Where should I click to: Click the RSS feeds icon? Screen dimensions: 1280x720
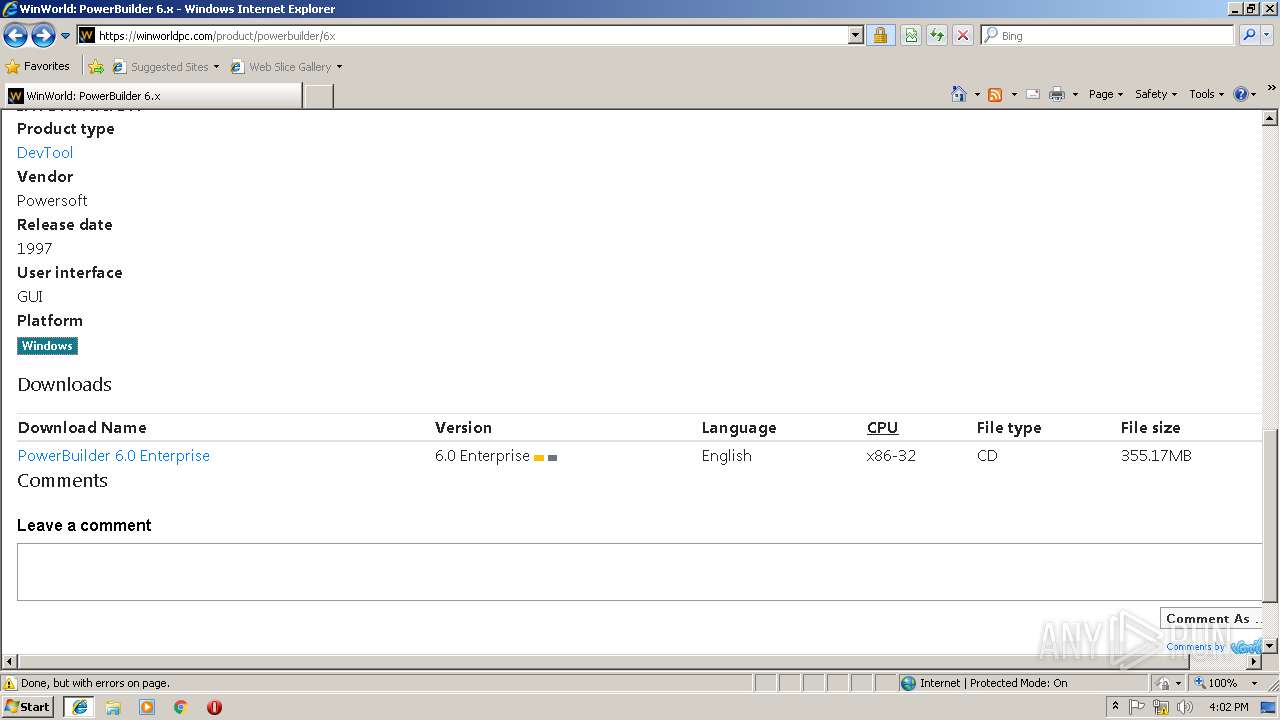995,94
